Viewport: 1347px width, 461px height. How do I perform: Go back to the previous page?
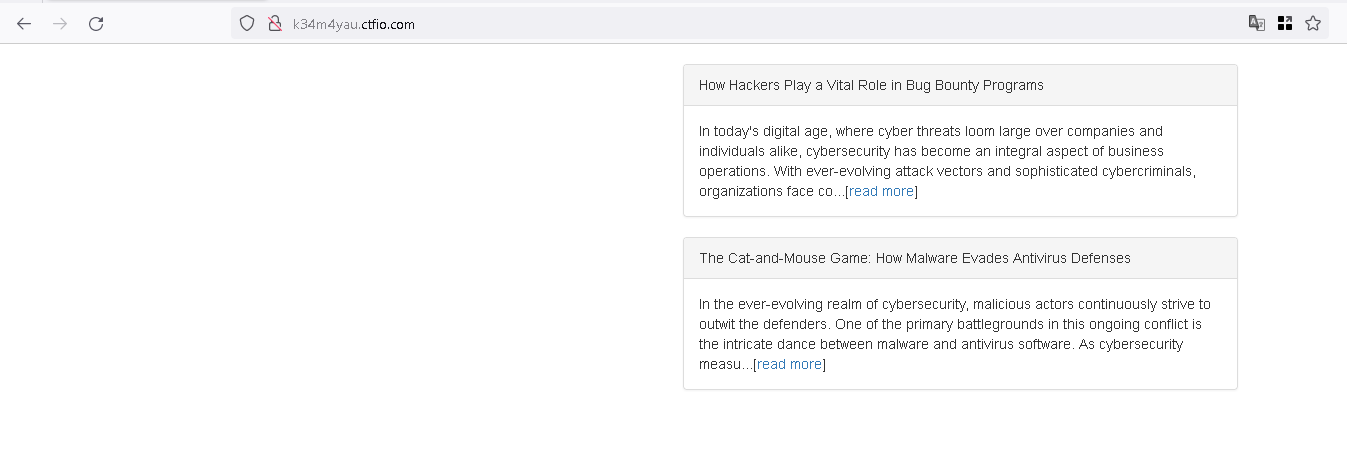point(24,24)
